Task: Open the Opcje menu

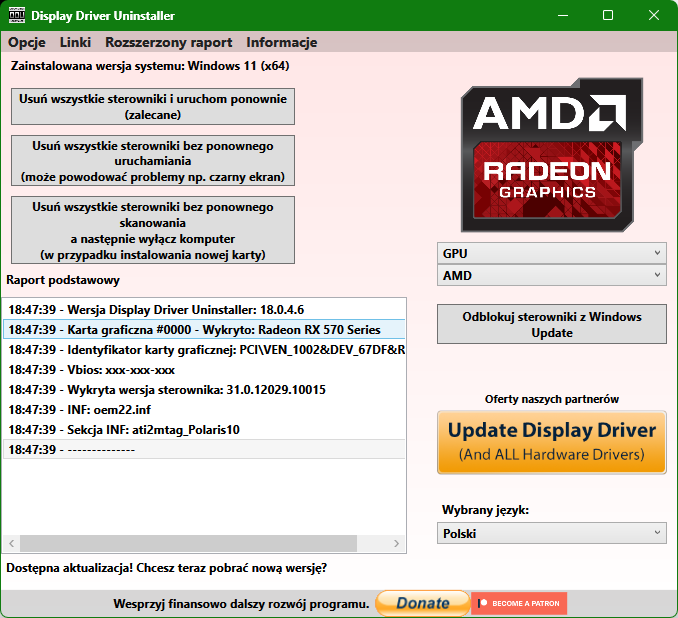Action: tap(27, 42)
